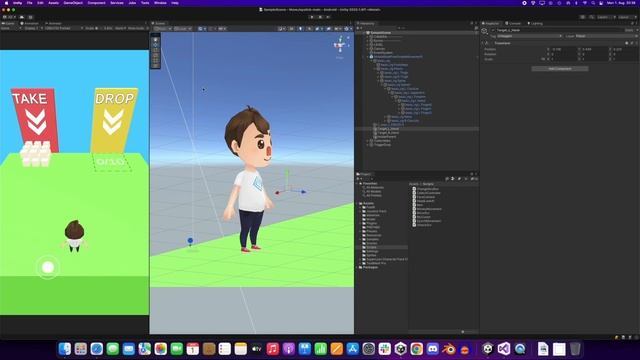Select the Rotate tool in Scene overlay
This screenshot has height=360, width=640.
click(156, 51)
